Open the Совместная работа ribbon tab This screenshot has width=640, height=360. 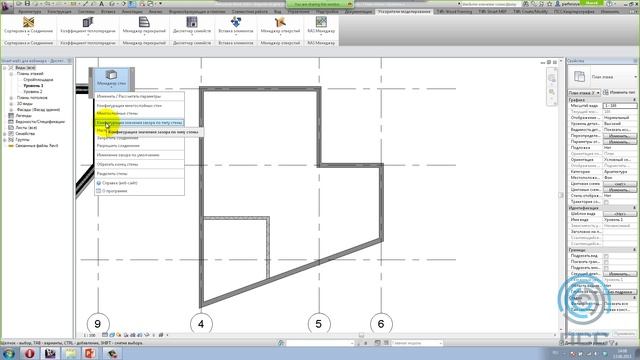tap(250, 12)
